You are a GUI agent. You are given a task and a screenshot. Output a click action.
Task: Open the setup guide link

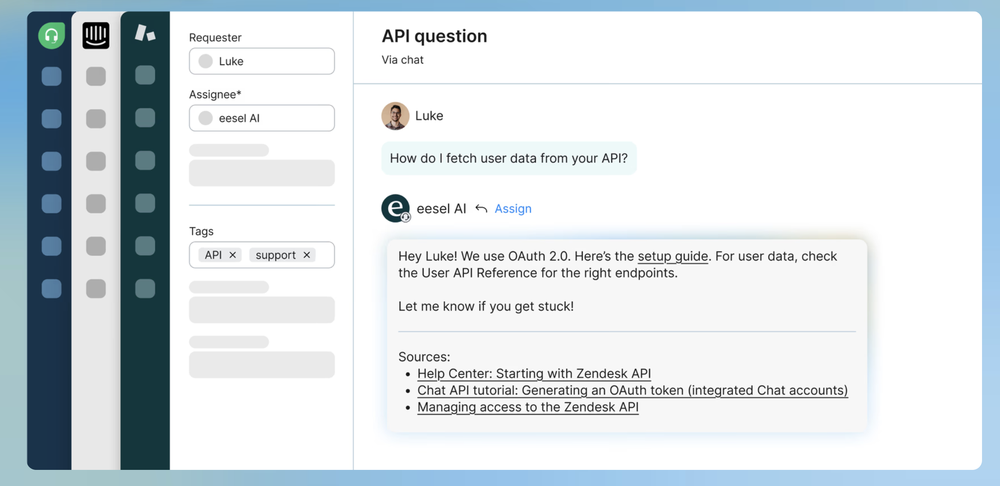(673, 256)
